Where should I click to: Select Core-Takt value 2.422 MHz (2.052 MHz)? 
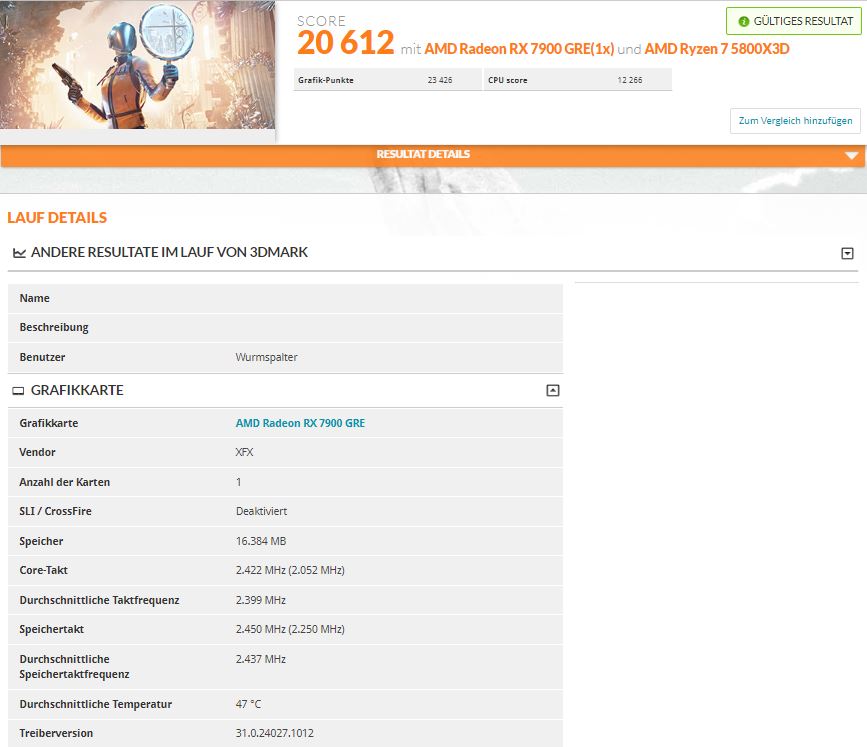click(x=290, y=570)
